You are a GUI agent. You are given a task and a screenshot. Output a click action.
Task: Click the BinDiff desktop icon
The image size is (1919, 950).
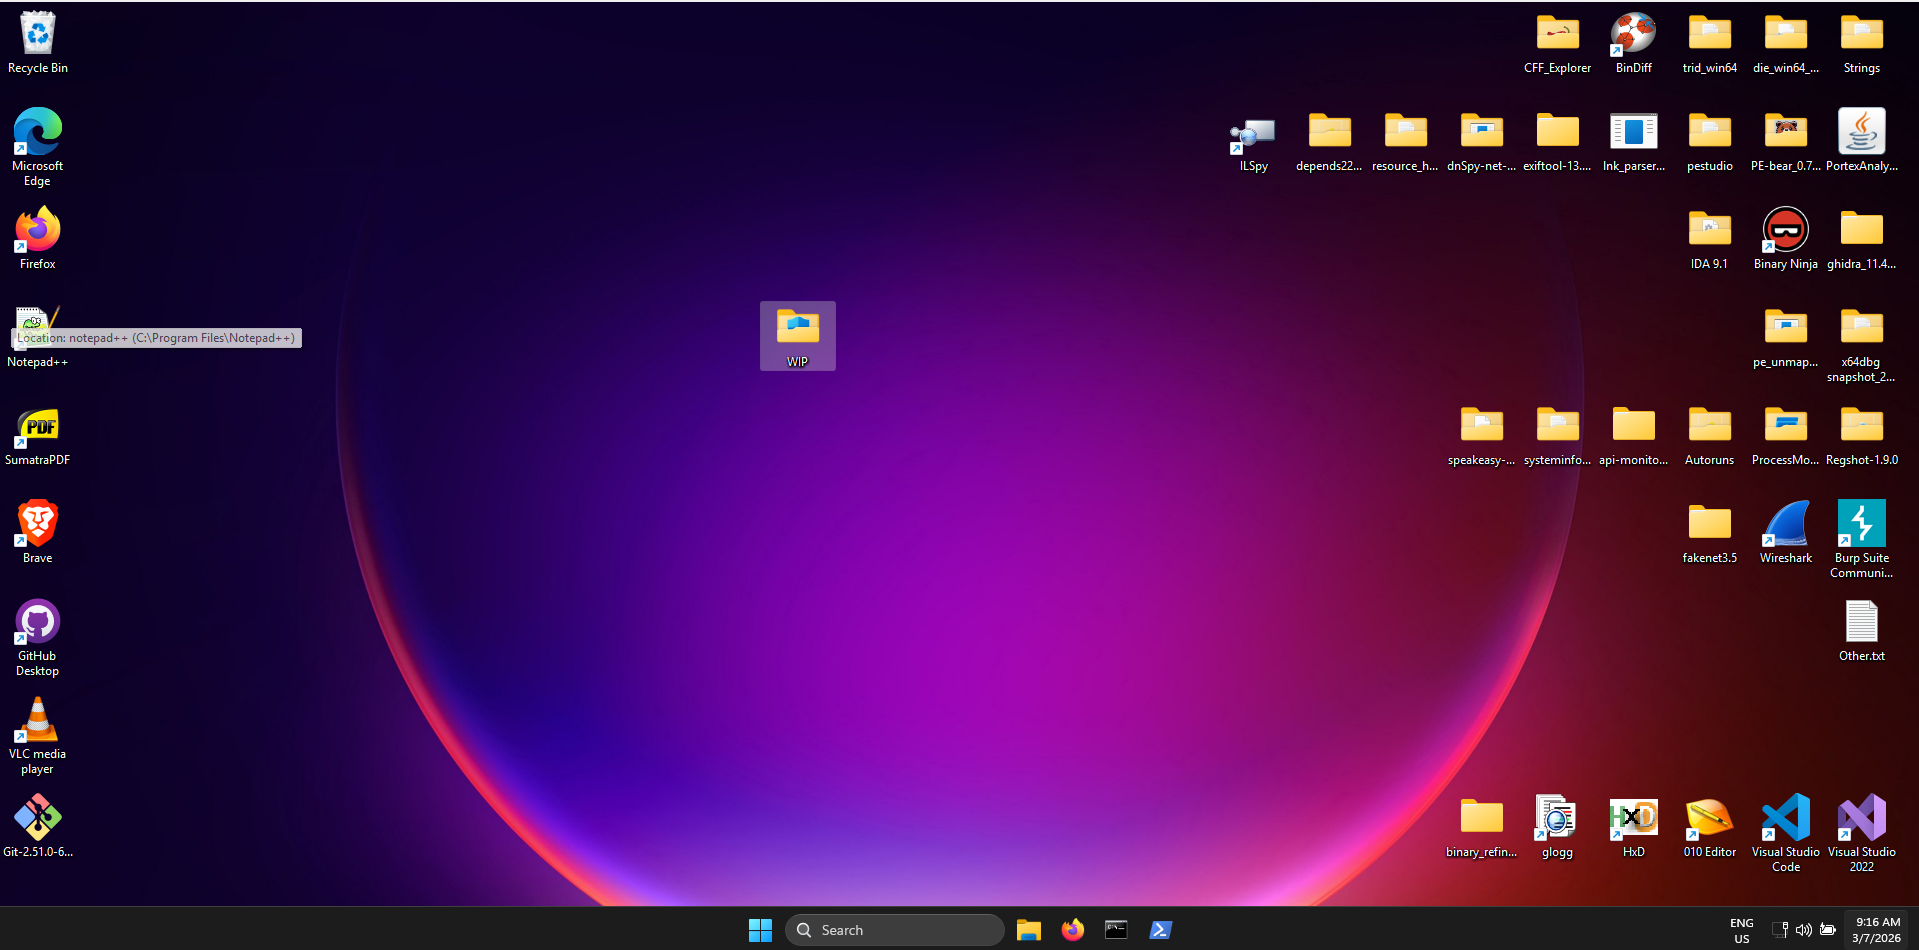point(1633,35)
